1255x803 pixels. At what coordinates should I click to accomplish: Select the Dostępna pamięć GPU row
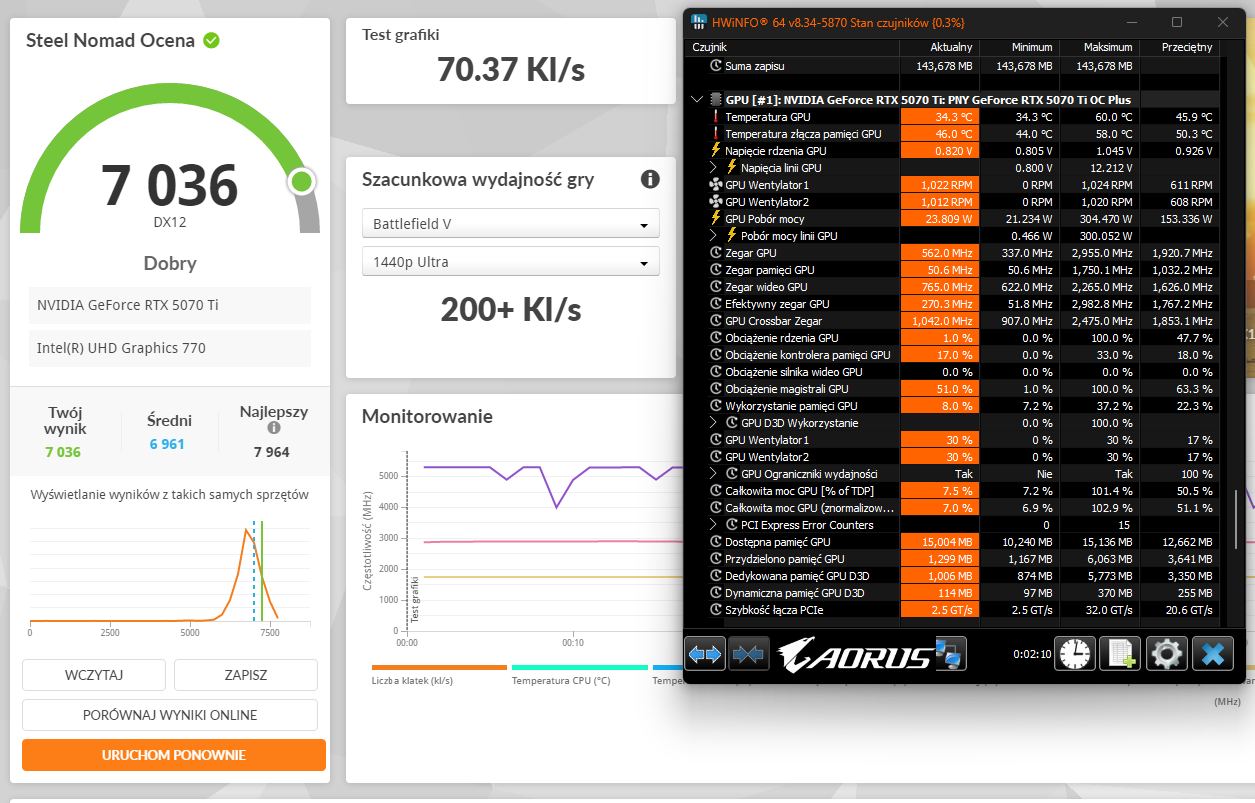[954, 542]
